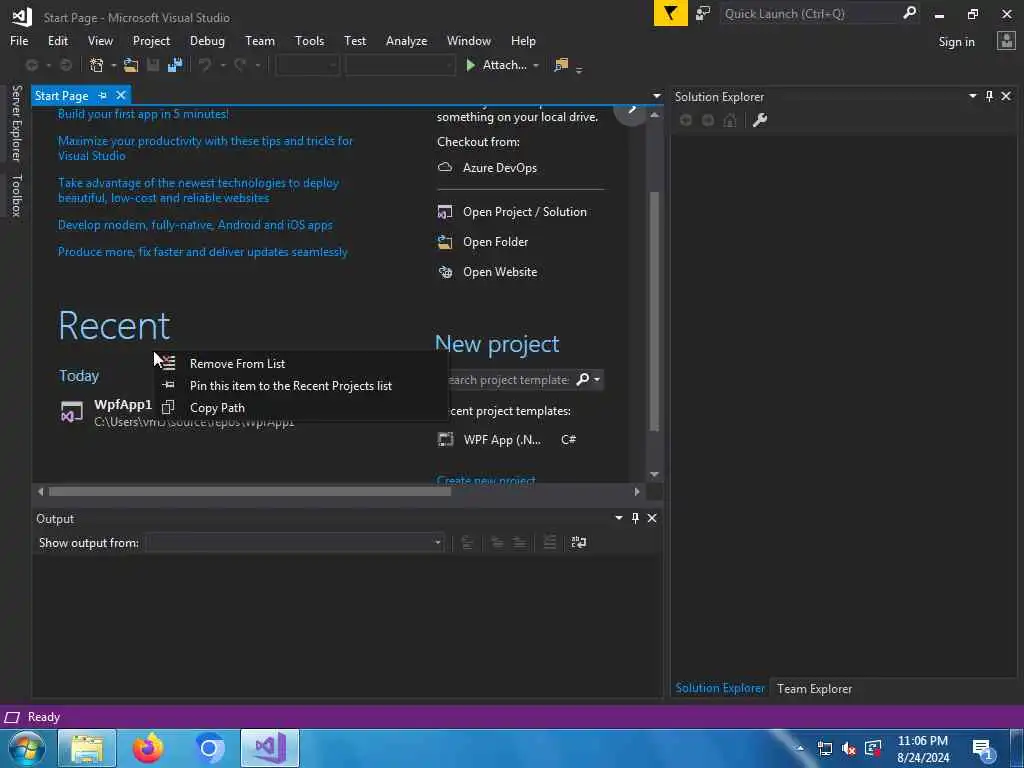
Task: Open the Debug menu
Action: click(x=207, y=40)
